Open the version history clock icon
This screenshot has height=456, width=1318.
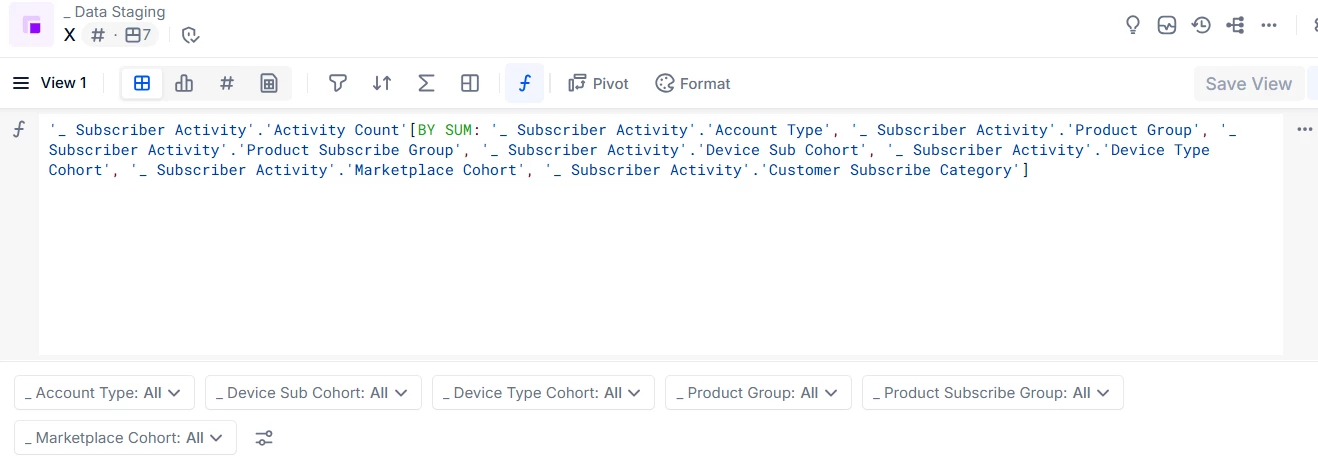click(1201, 25)
